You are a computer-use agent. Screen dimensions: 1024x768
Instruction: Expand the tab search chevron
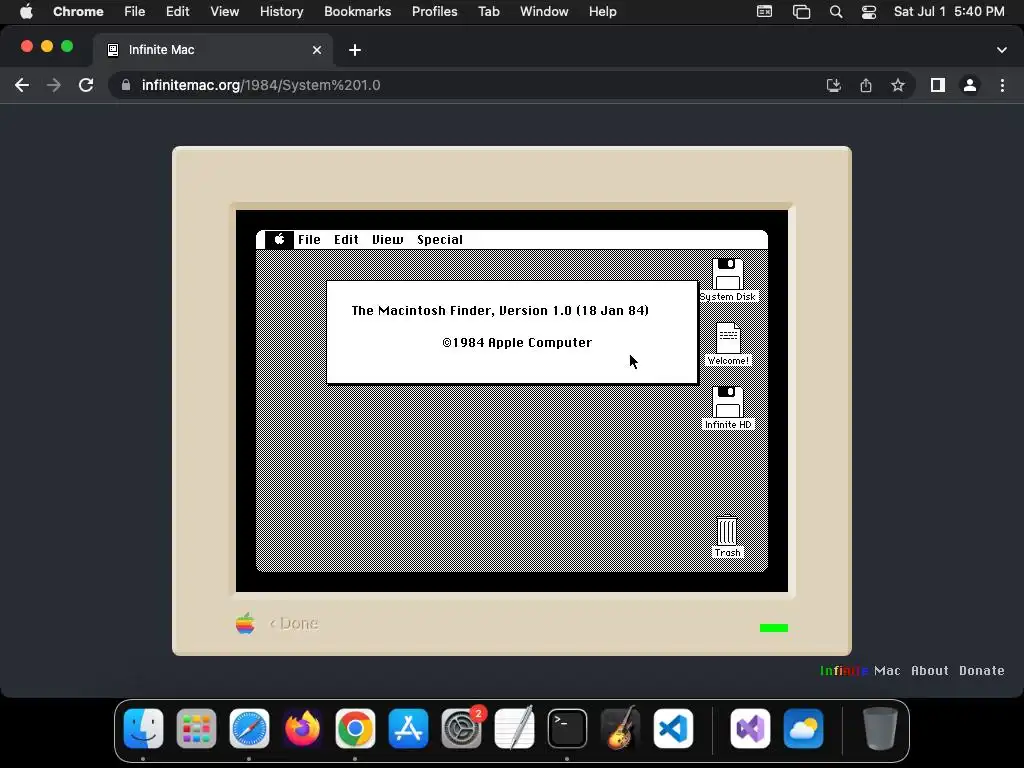pos(1002,50)
